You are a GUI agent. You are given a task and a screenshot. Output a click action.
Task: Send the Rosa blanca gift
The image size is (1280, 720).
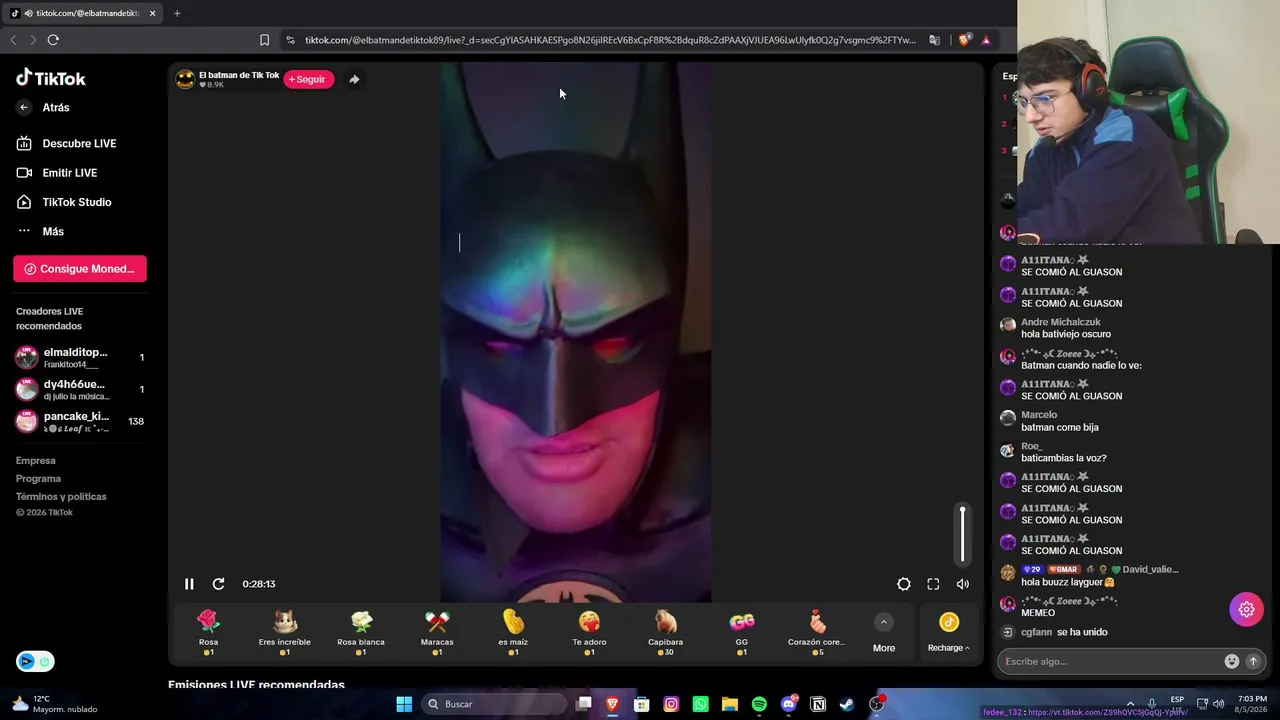[361, 633]
